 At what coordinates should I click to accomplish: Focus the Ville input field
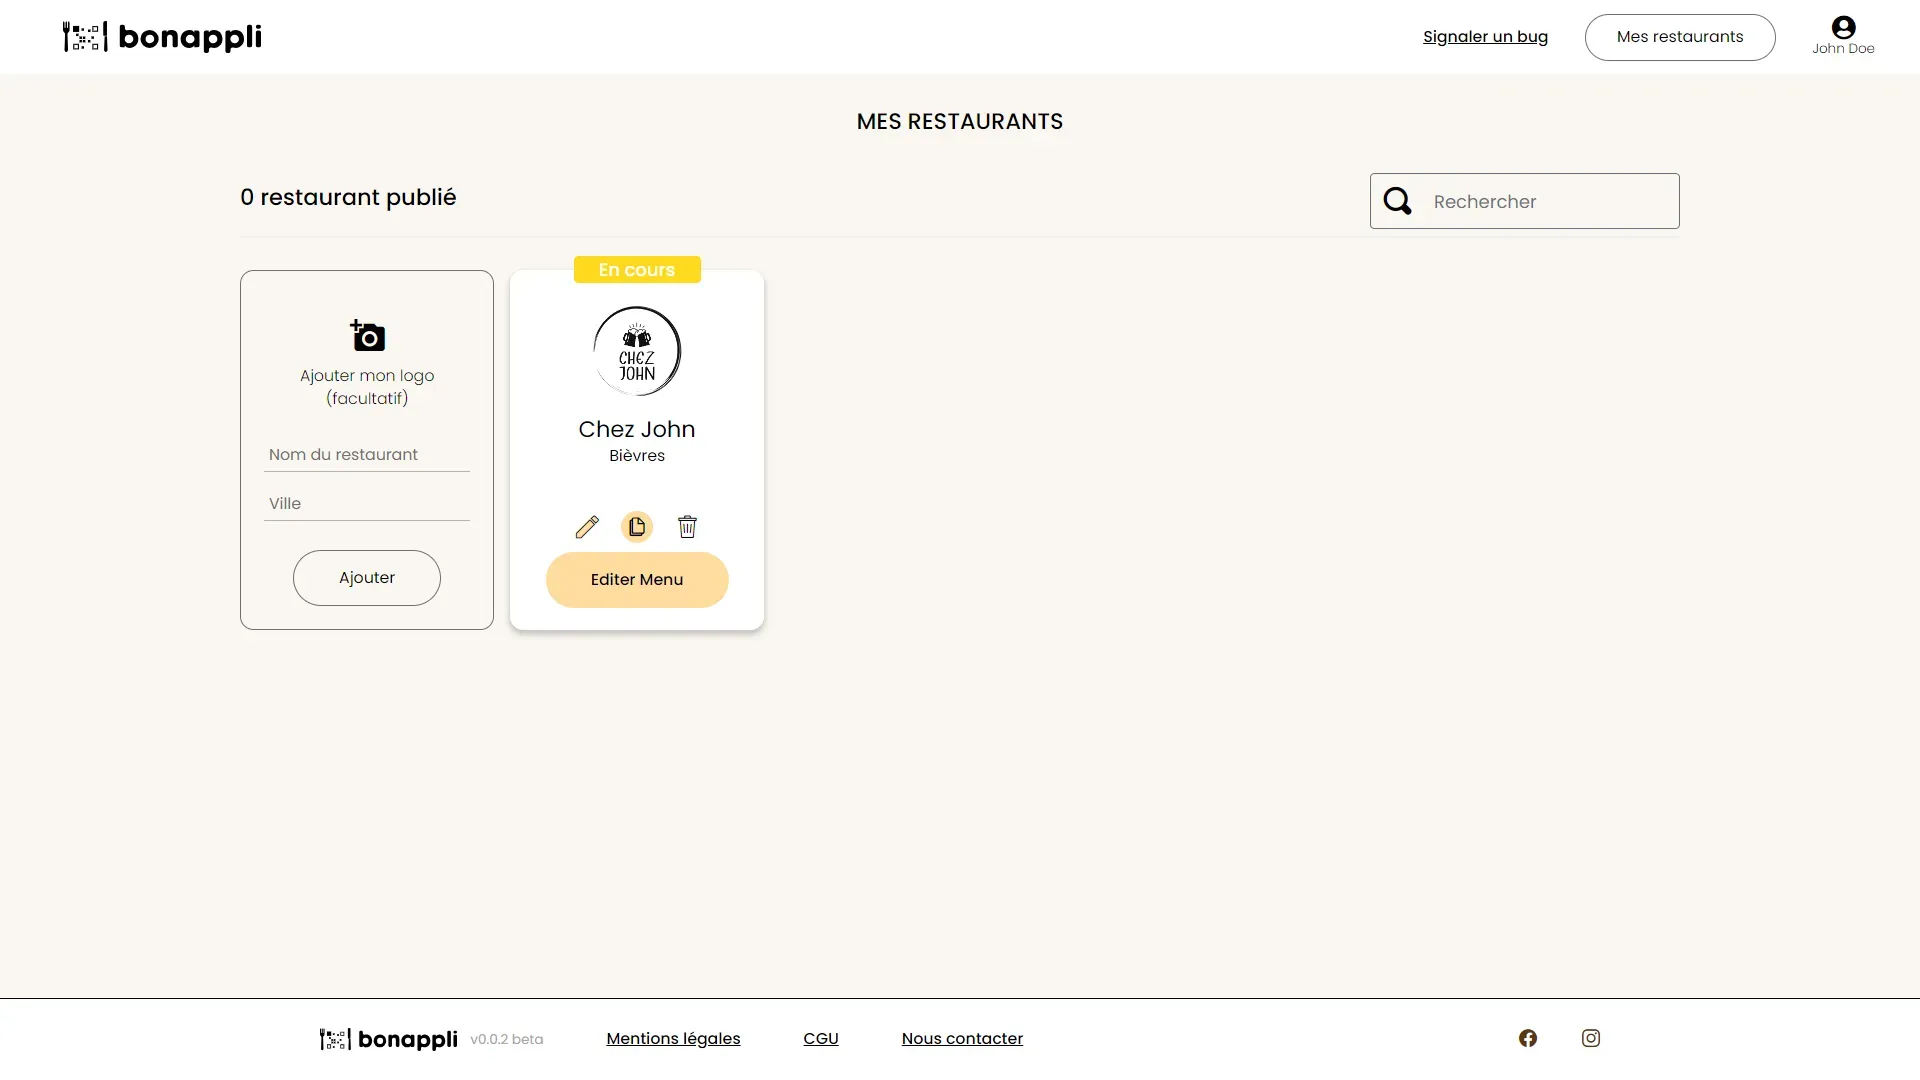pyautogui.click(x=367, y=504)
